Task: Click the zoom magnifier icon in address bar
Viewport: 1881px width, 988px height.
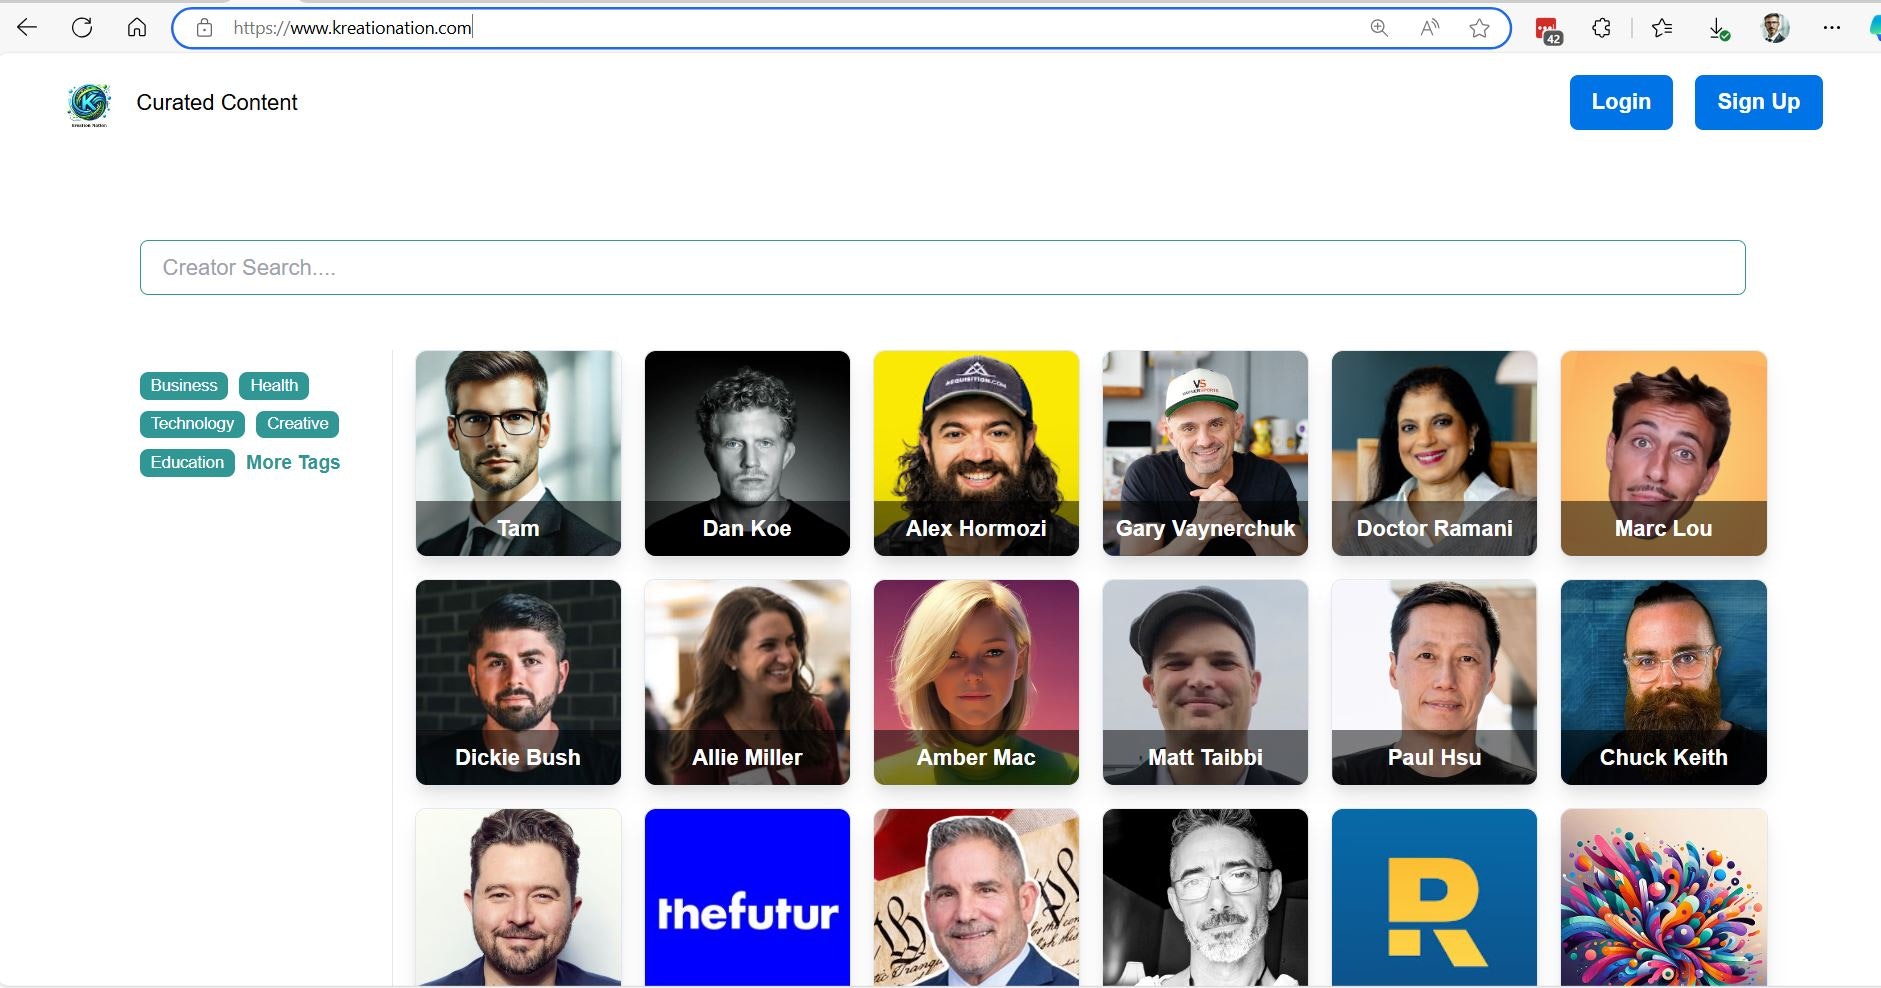Action: click(1379, 28)
